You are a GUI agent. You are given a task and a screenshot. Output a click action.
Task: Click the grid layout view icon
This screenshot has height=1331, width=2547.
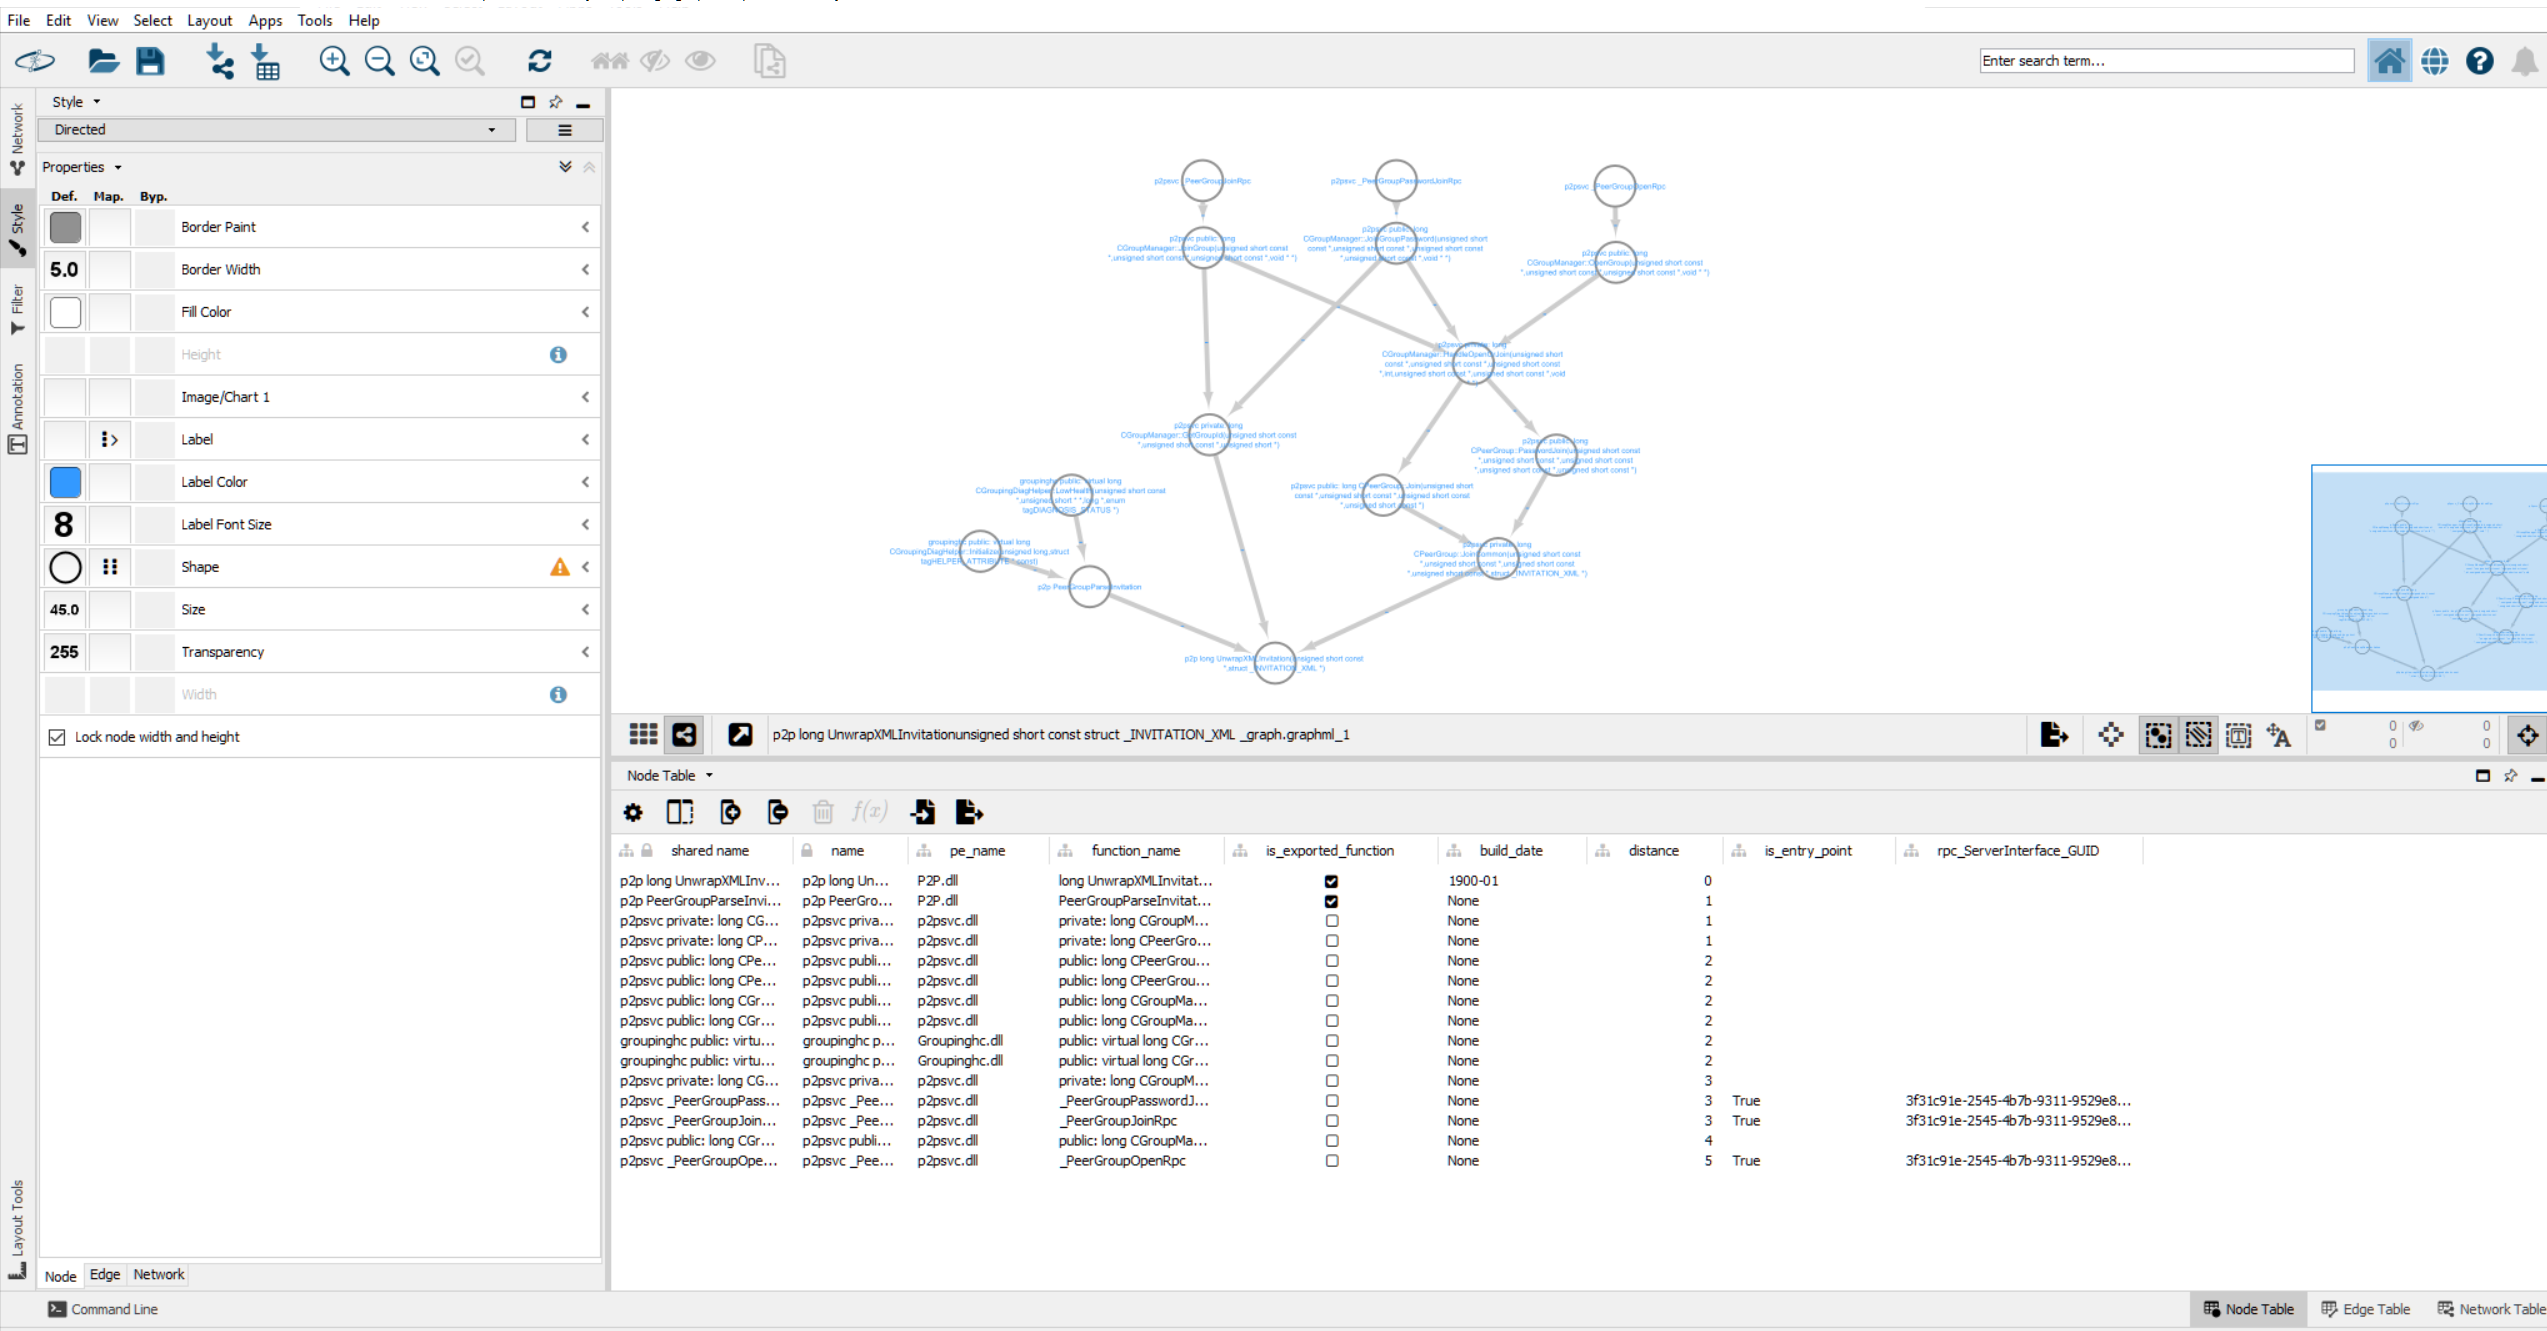click(643, 735)
